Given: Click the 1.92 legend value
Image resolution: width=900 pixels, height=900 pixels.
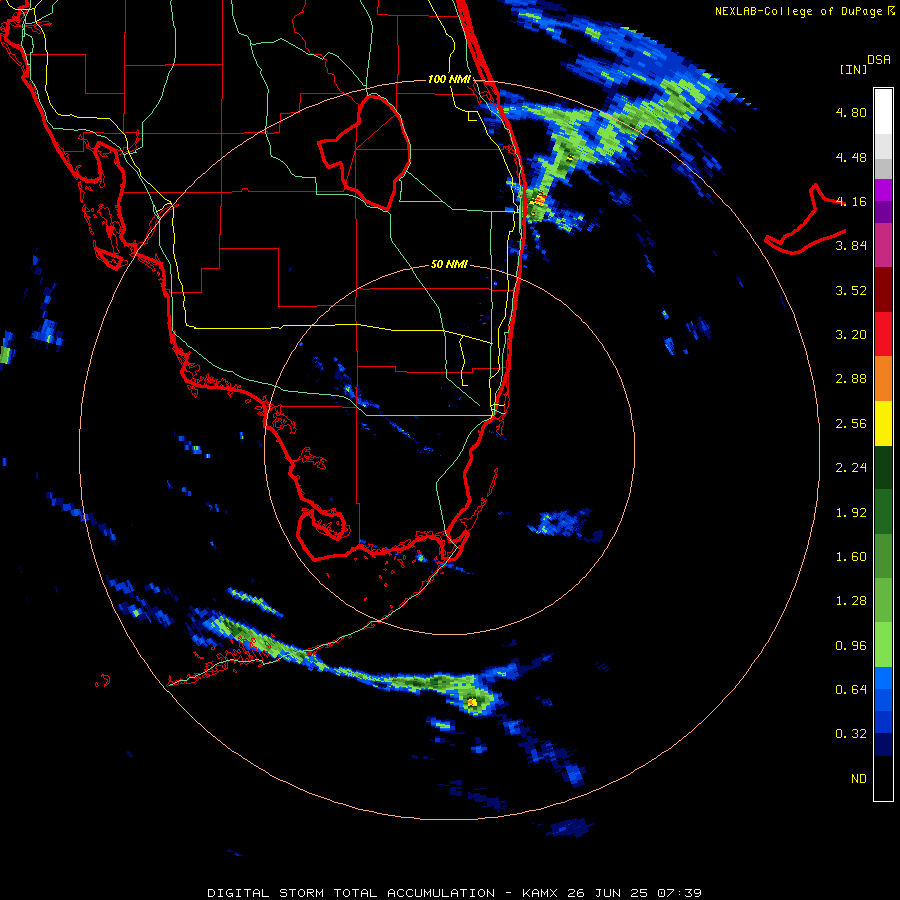Looking at the screenshot, I should (851, 513).
